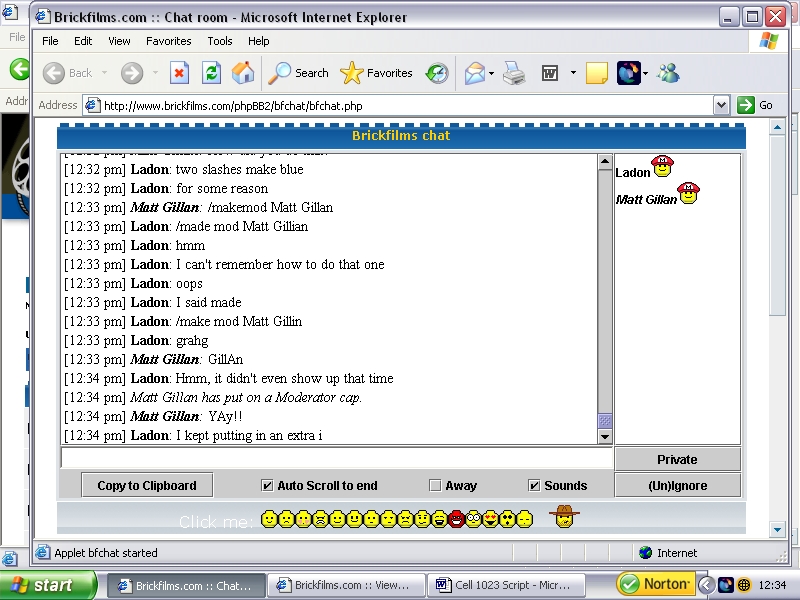The image size is (800, 600).
Task: Click Matt Gillan's moderator cap smiley
Action: tap(689, 193)
